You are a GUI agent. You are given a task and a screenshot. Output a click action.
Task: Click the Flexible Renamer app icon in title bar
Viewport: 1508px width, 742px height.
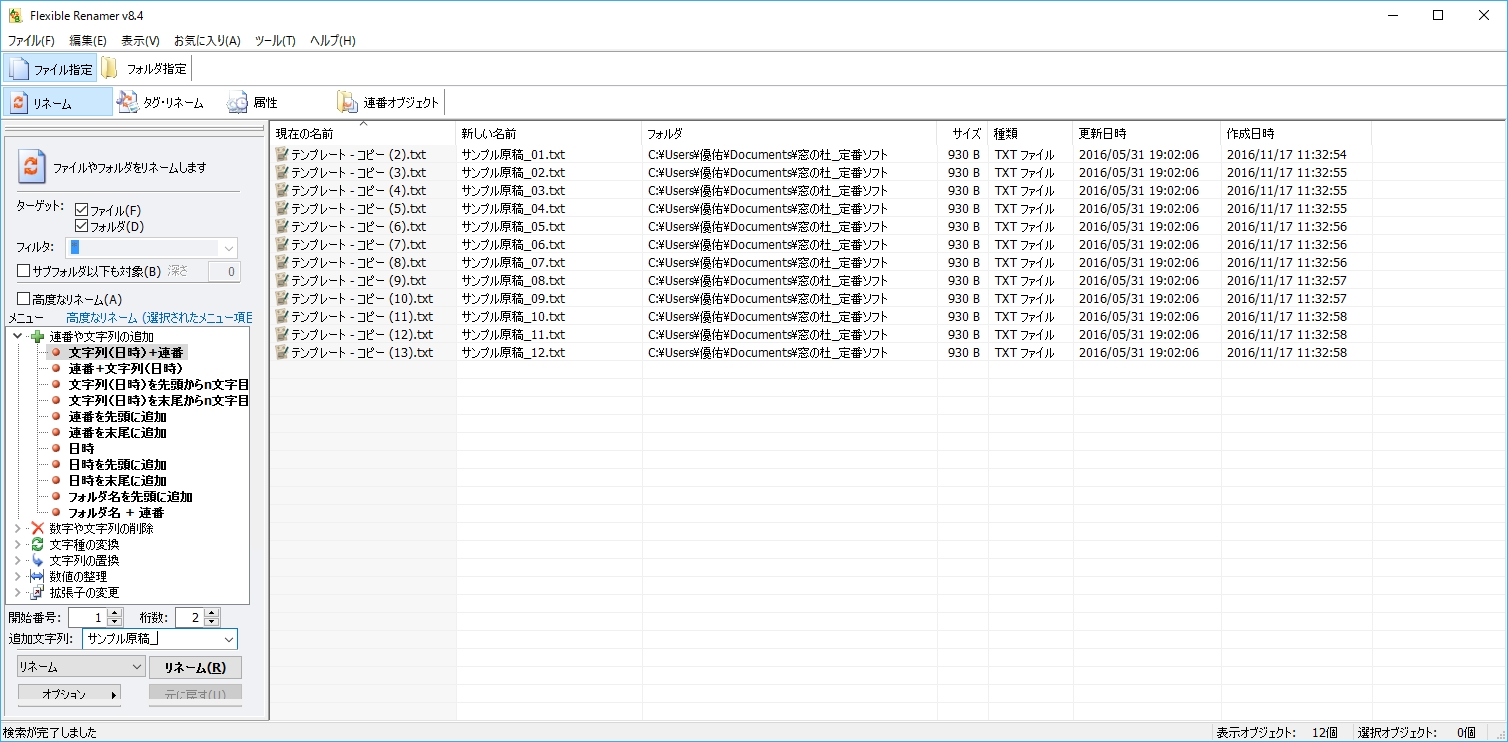(14, 15)
